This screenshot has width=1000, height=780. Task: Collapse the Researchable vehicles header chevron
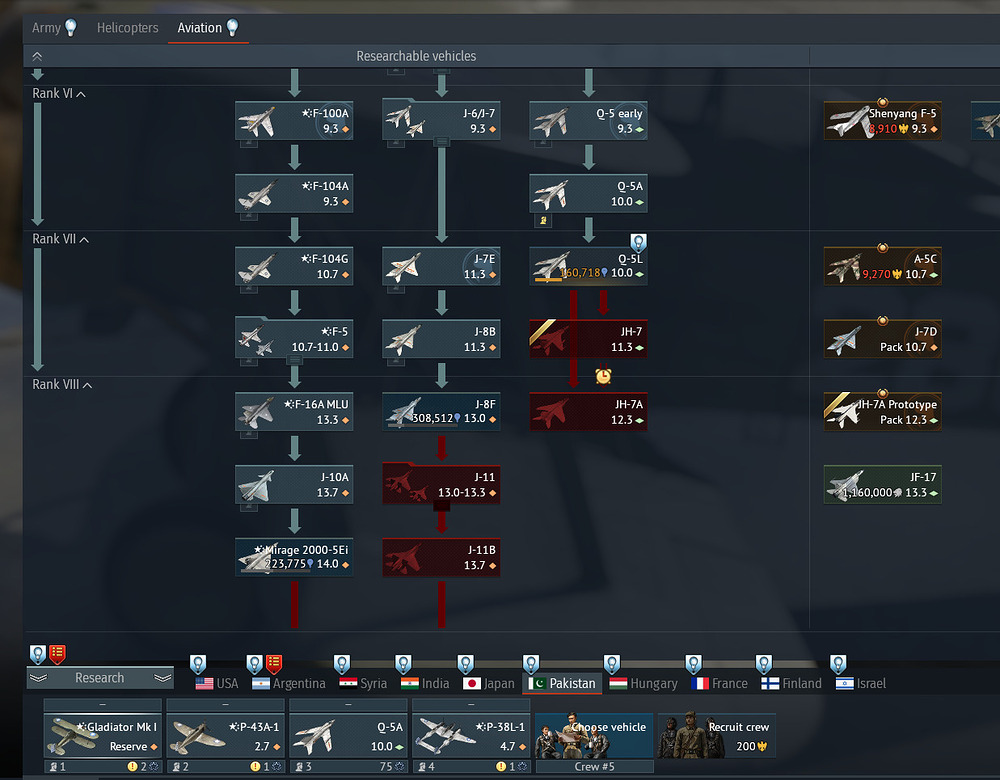point(37,57)
